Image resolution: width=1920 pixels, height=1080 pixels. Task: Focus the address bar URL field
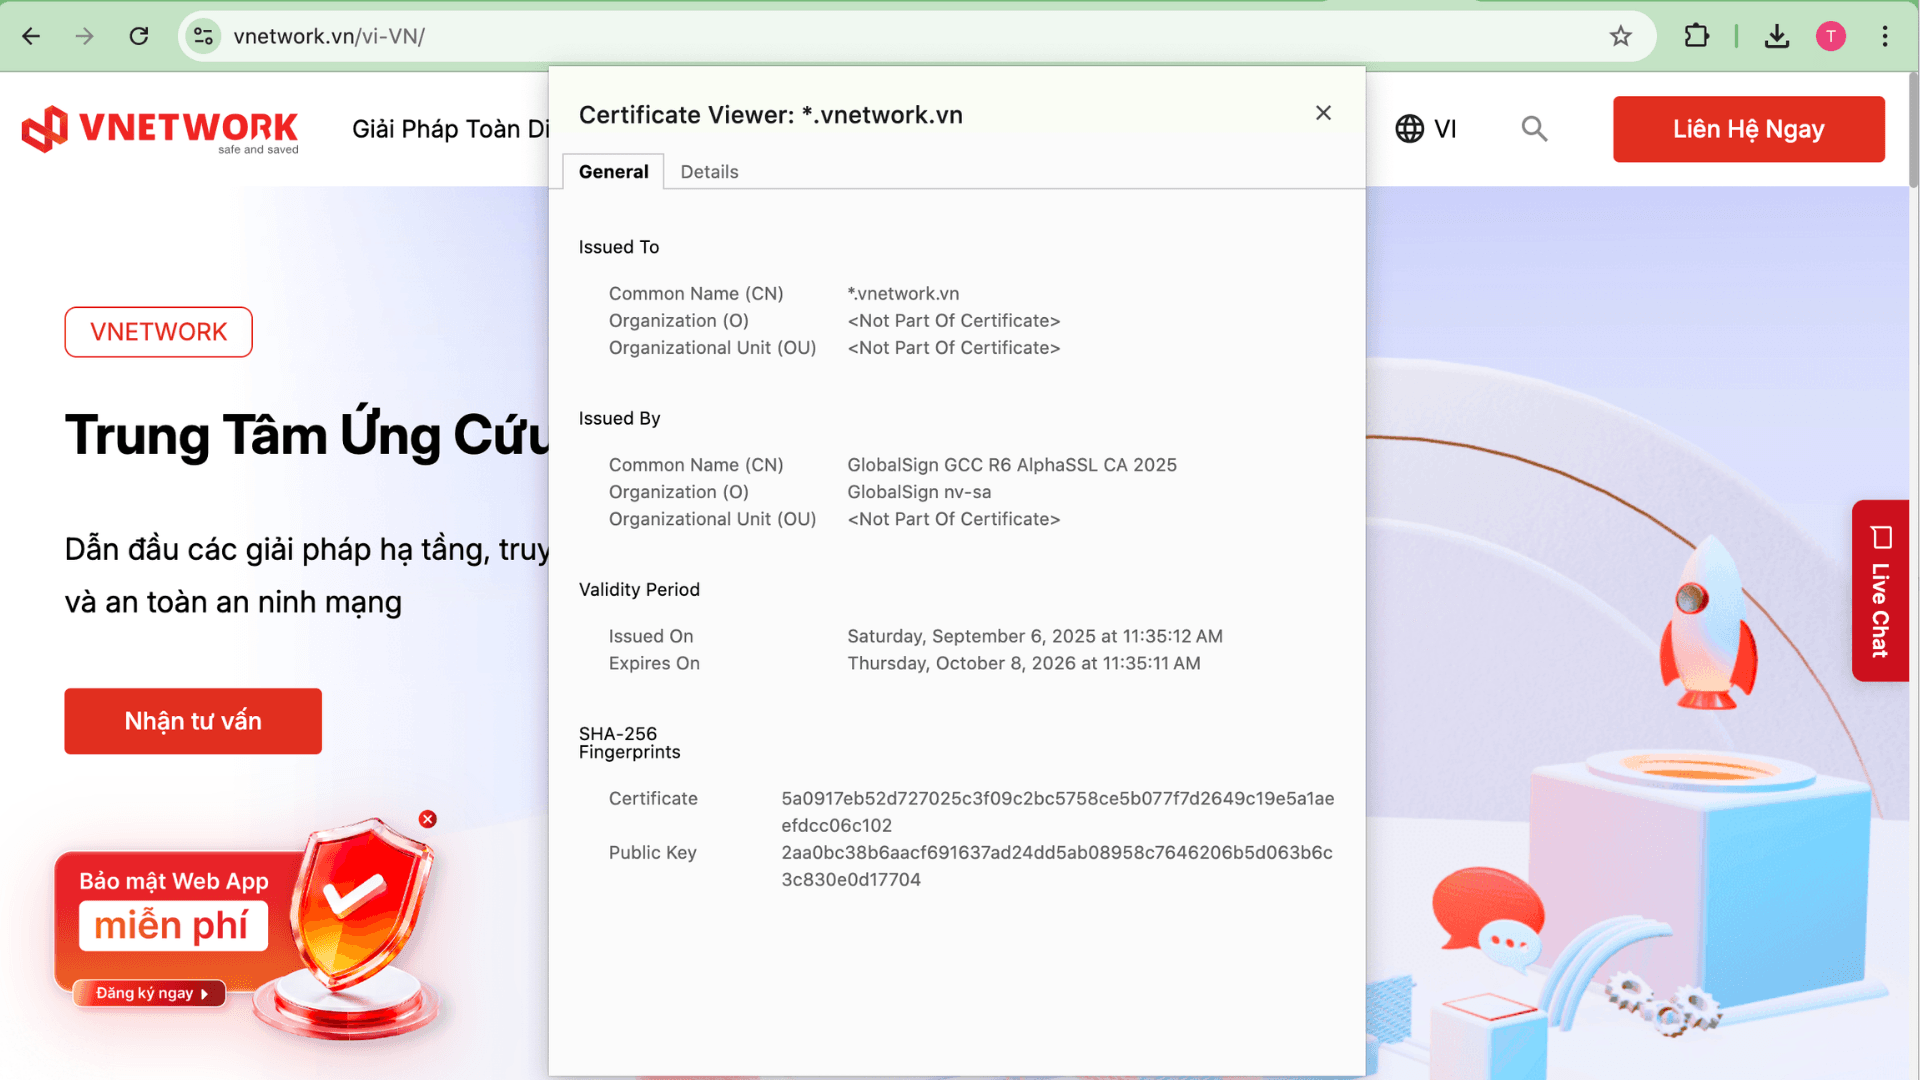coord(900,37)
